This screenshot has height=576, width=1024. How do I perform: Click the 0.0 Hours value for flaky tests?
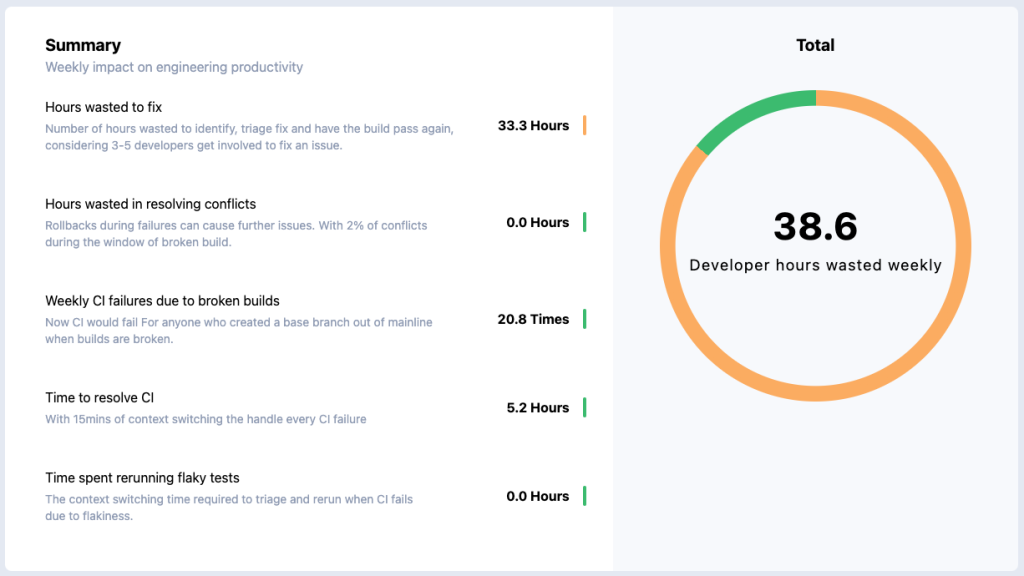(537, 496)
